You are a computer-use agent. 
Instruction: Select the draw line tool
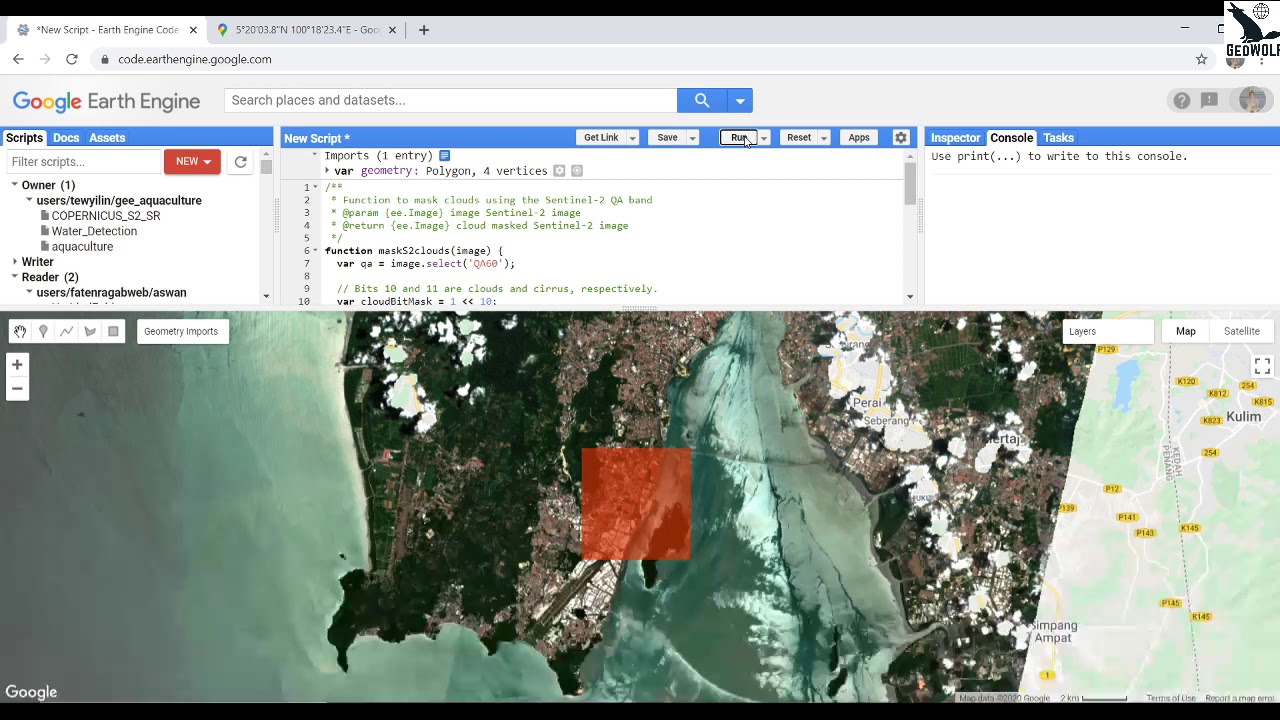click(66, 331)
